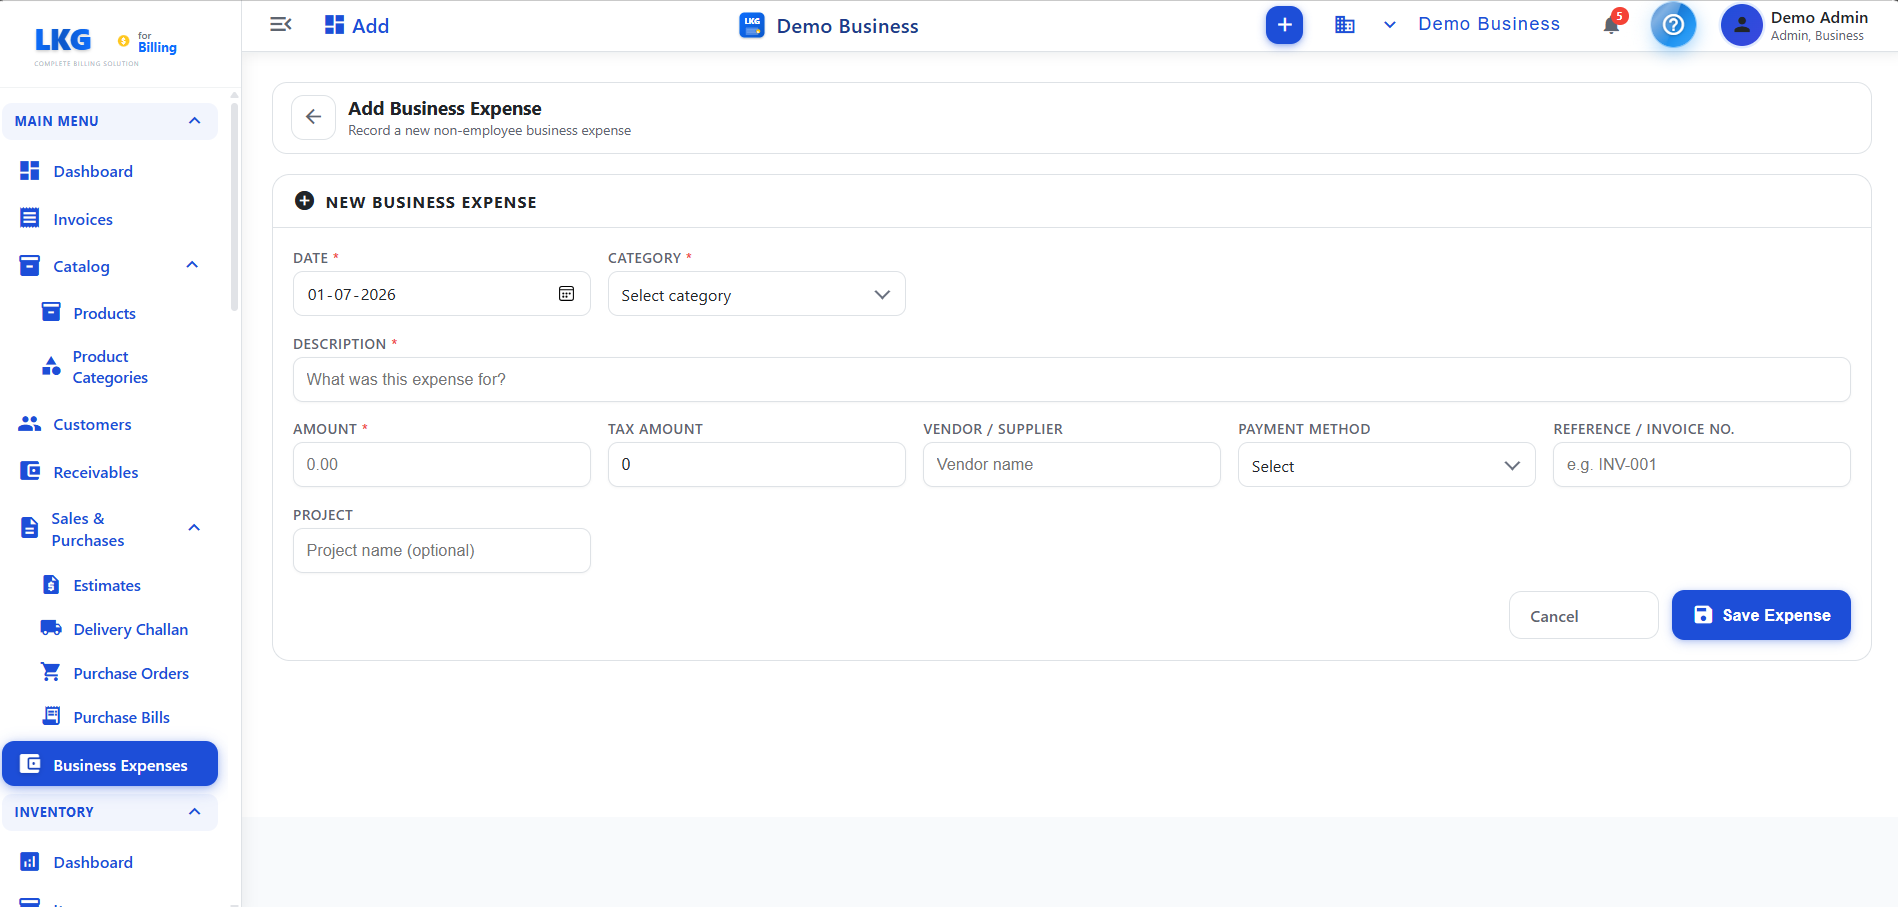Click the Estimates document icon
This screenshot has width=1898, height=907.
51,585
